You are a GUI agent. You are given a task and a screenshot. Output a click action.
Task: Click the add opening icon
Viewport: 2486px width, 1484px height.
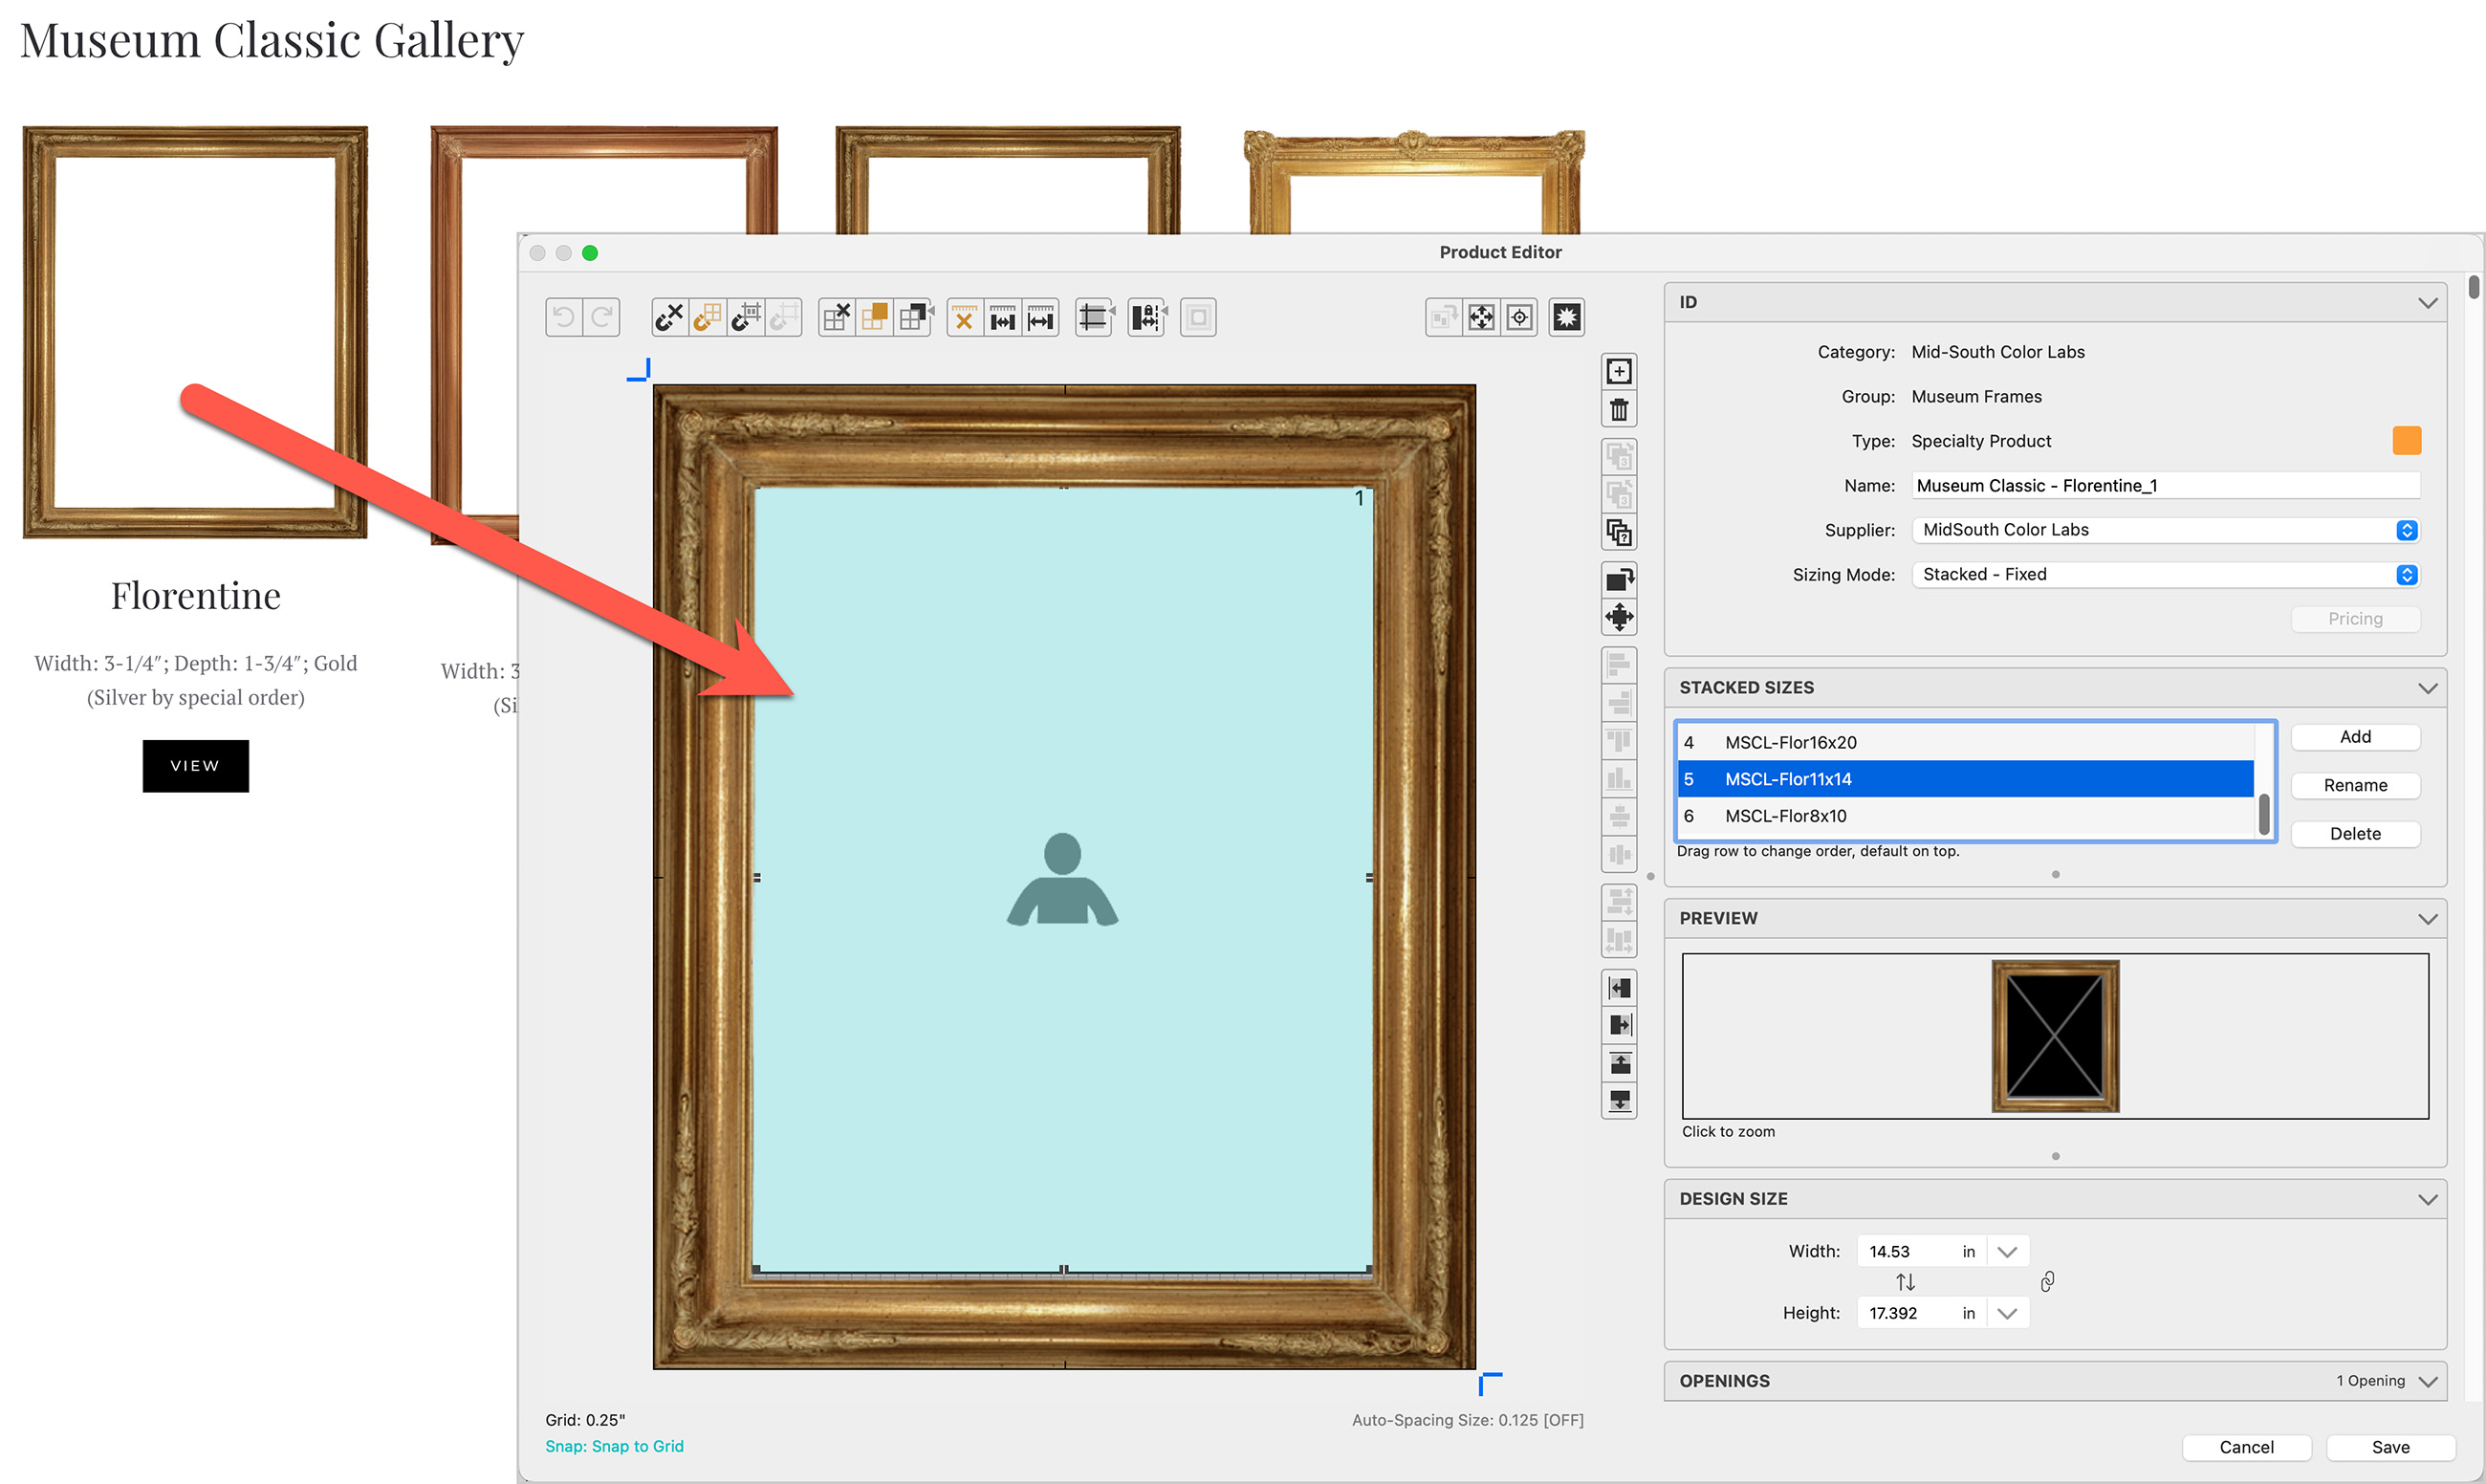(x=1619, y=371)
